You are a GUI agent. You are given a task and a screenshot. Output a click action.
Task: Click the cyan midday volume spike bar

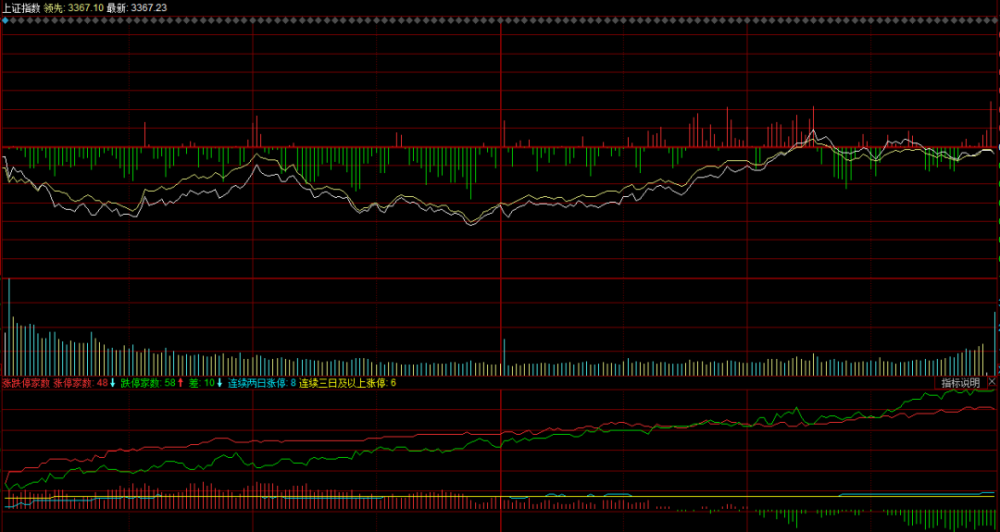point(504,357)
